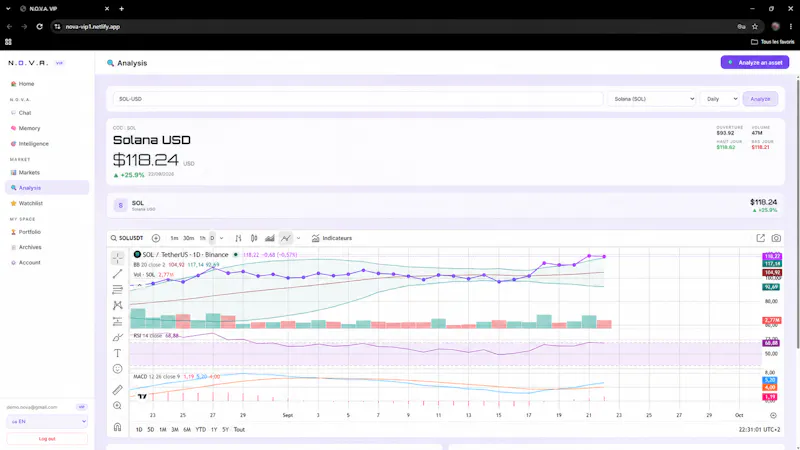The height and width of the screenshot is (450, 800).
Task: Go to Home in sidebar
Action: coord(47,84)
